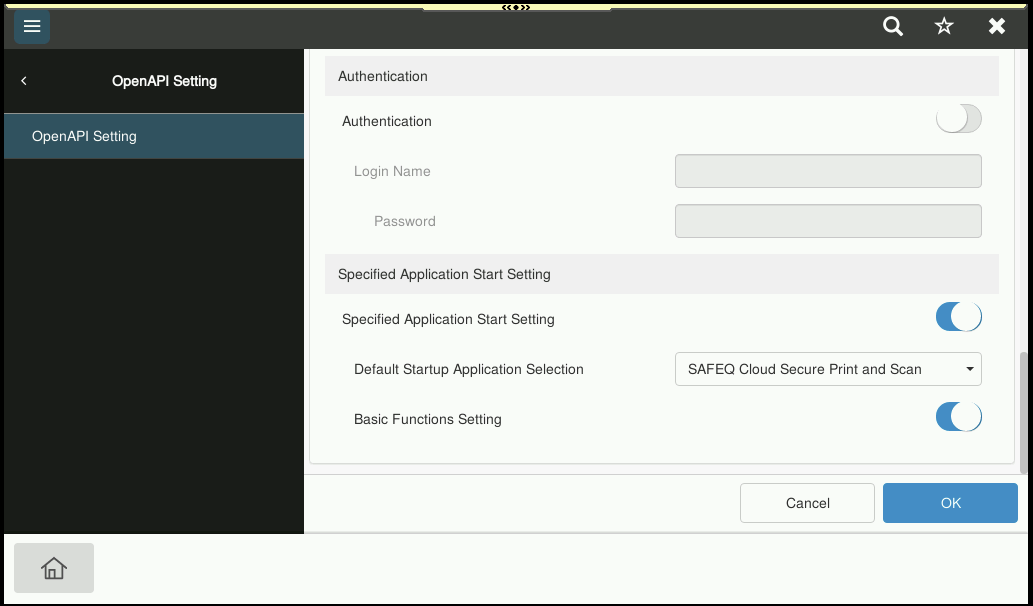Click the Login Name input field

tap(828, 171)
